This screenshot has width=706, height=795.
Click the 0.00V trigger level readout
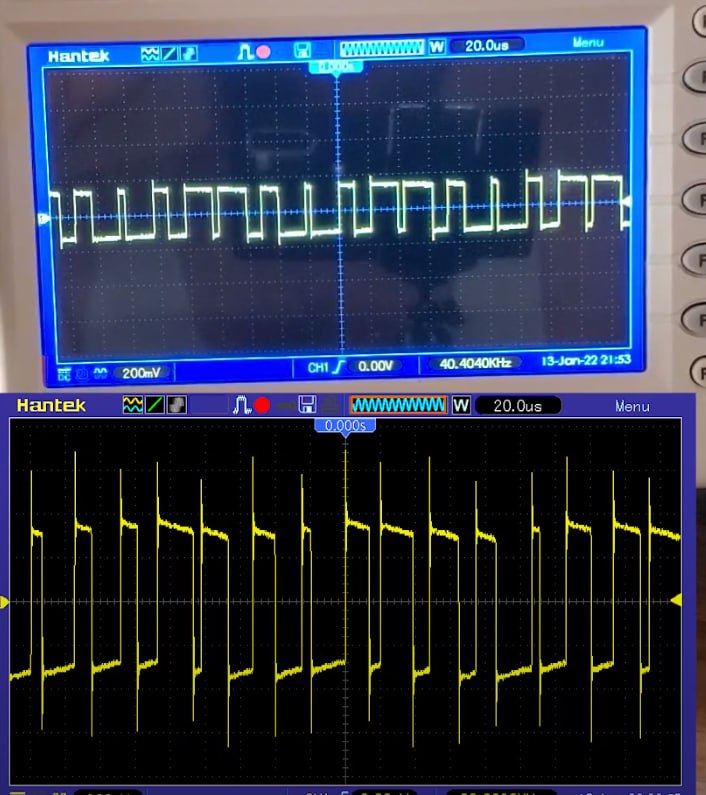(x=376, y=366)
